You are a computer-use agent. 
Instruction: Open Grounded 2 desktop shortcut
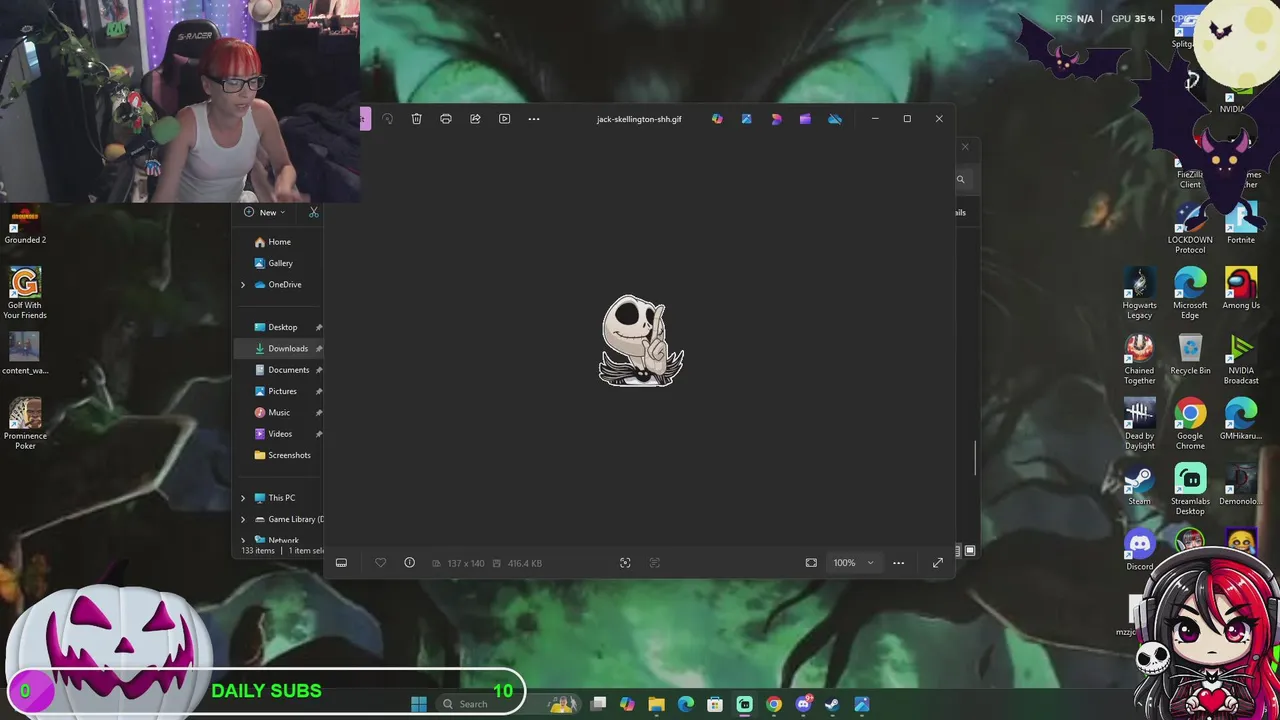click(25, 225)
